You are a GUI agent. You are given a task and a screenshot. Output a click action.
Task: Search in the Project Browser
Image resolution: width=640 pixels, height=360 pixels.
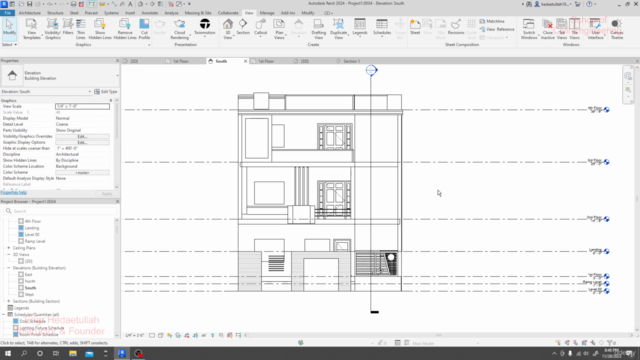[x=60, y=211]
